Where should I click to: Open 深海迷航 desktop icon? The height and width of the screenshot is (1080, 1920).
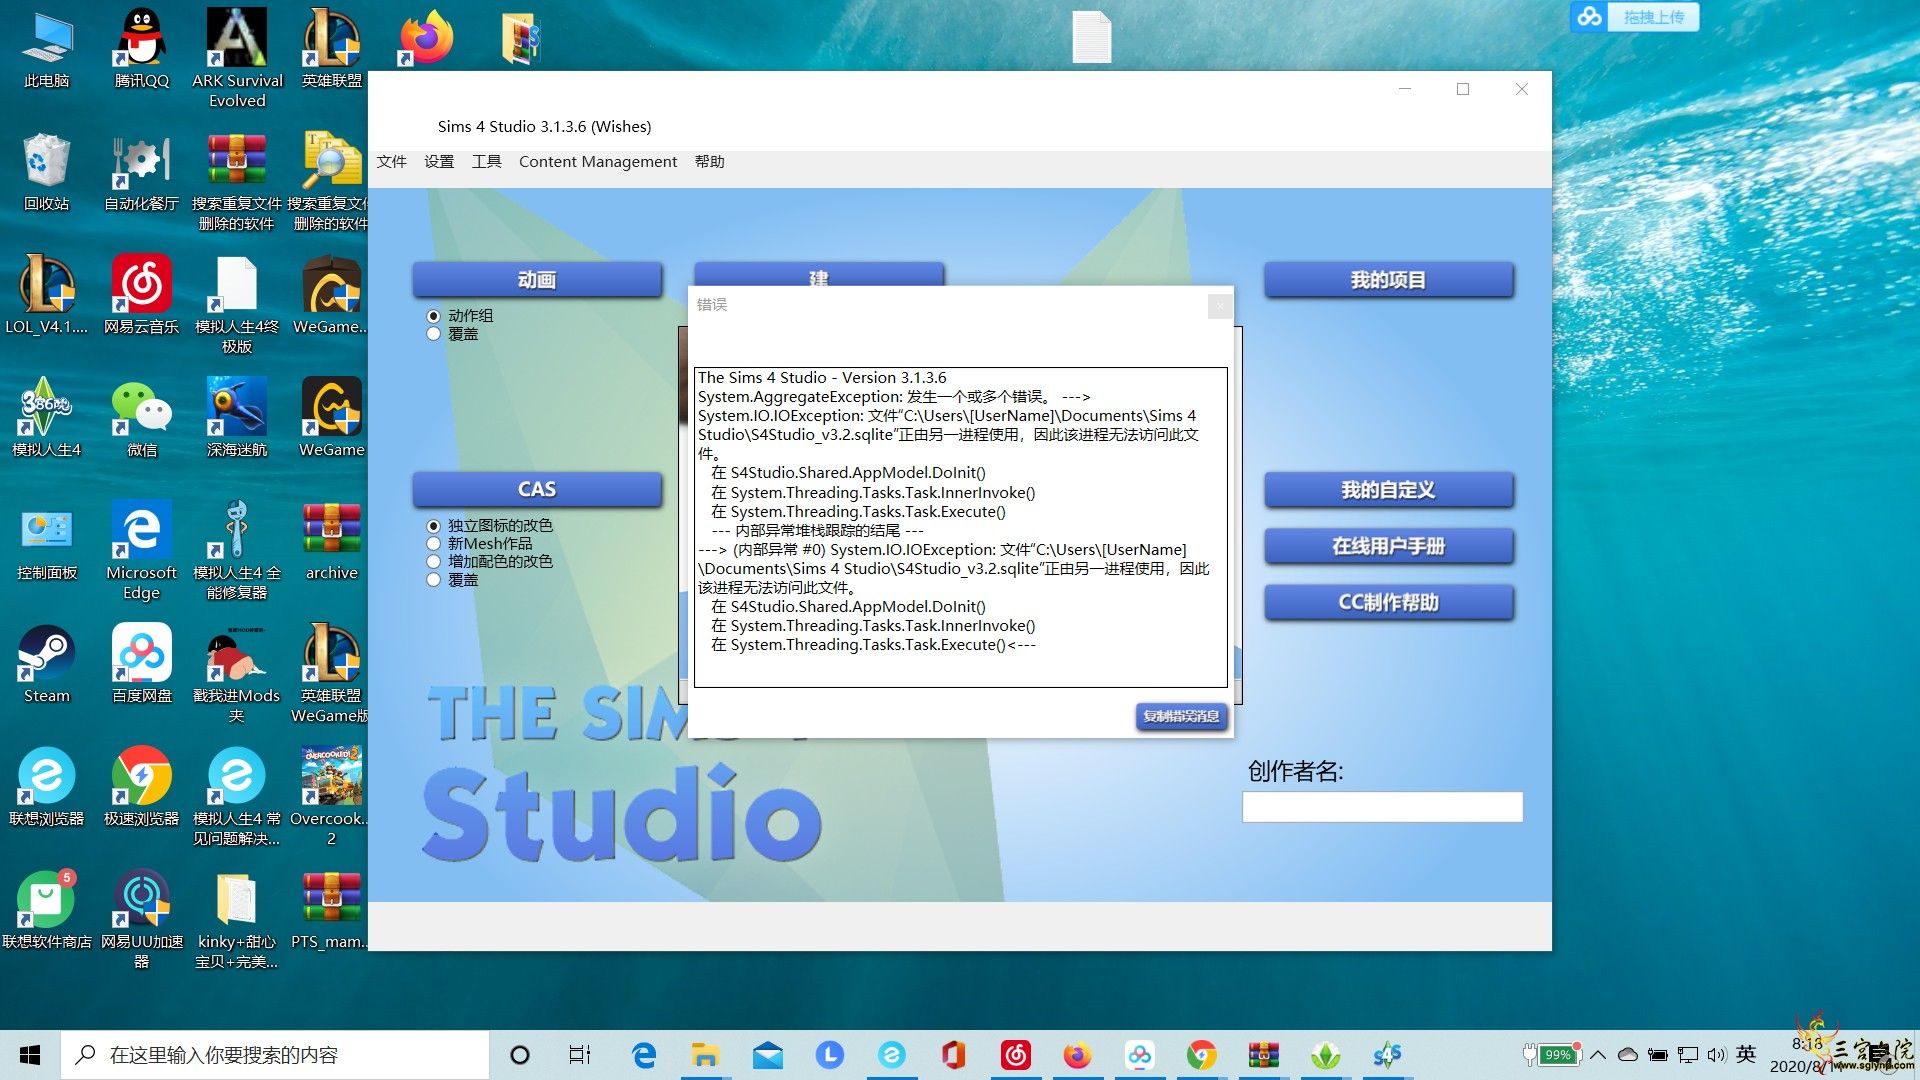(x=237, y=418)
